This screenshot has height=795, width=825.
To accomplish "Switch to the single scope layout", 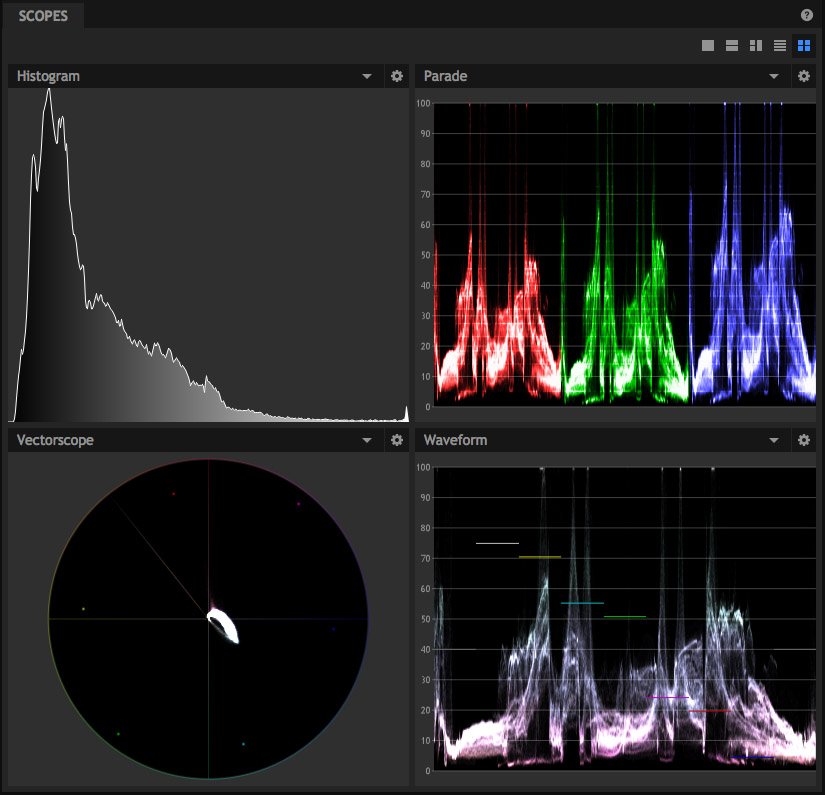I will pos(708,46).
